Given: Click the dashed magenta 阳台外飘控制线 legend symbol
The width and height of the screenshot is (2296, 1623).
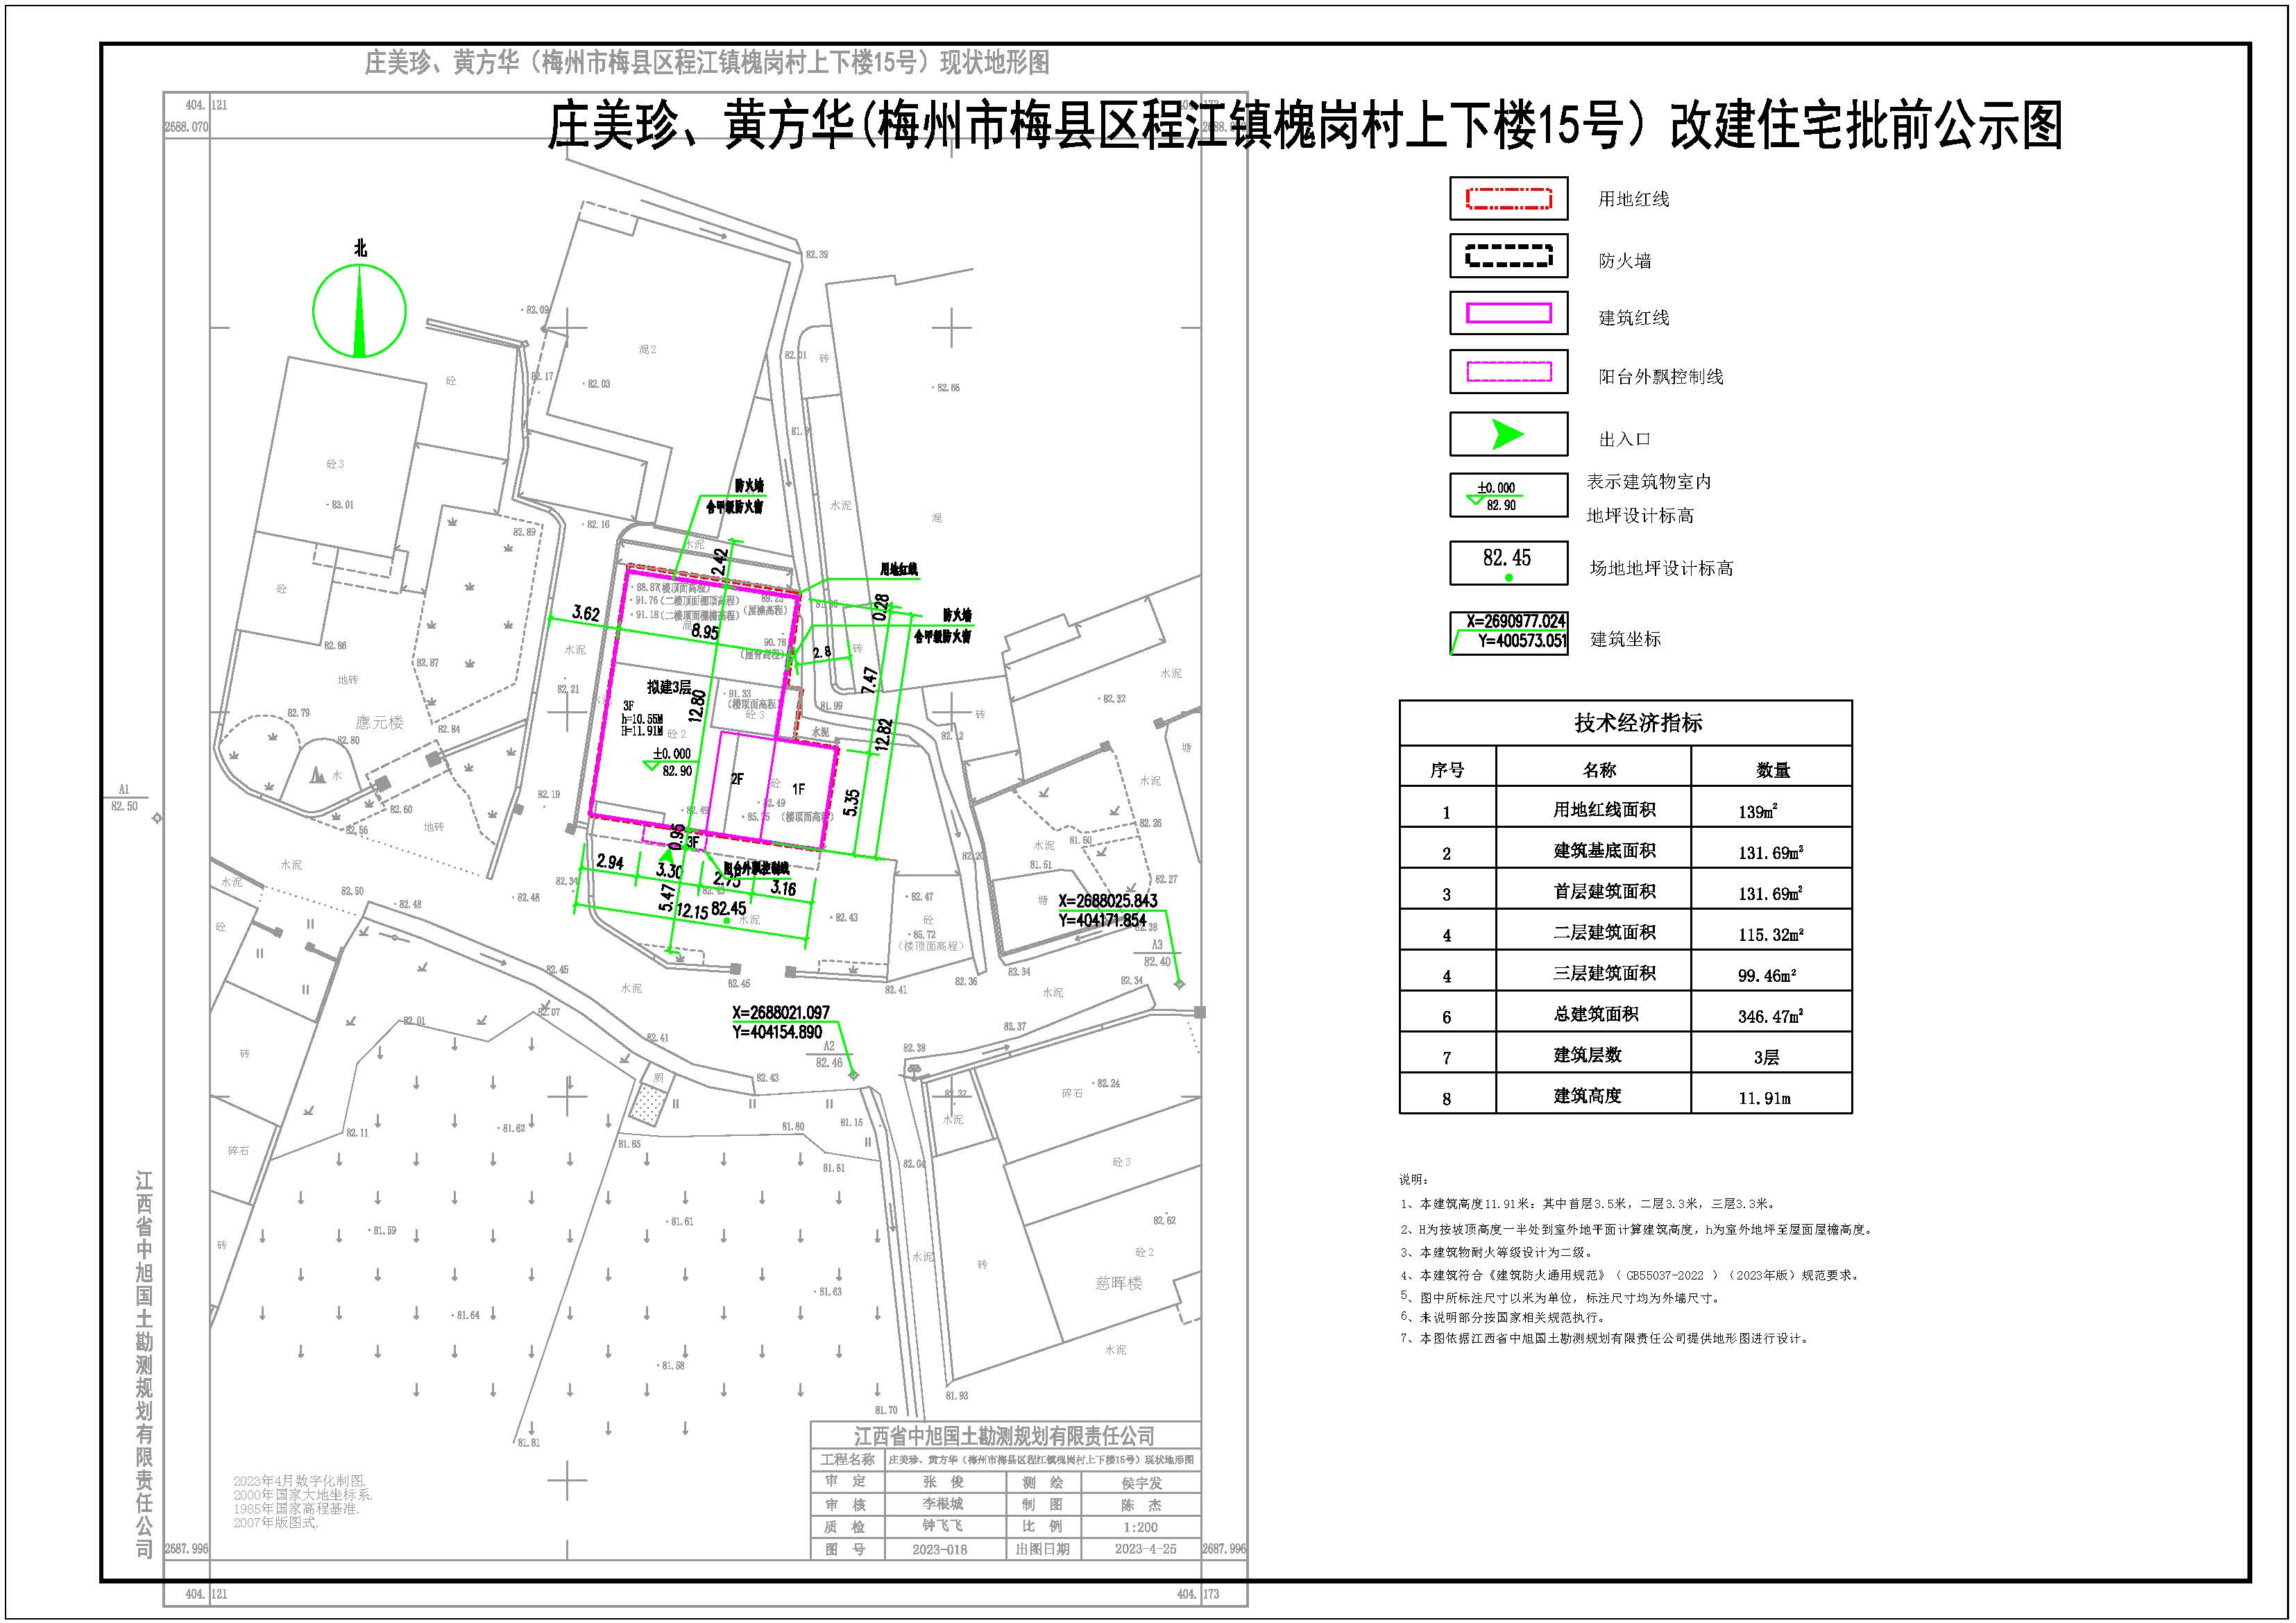Looking at the screenshot, I should point(1508,372).
